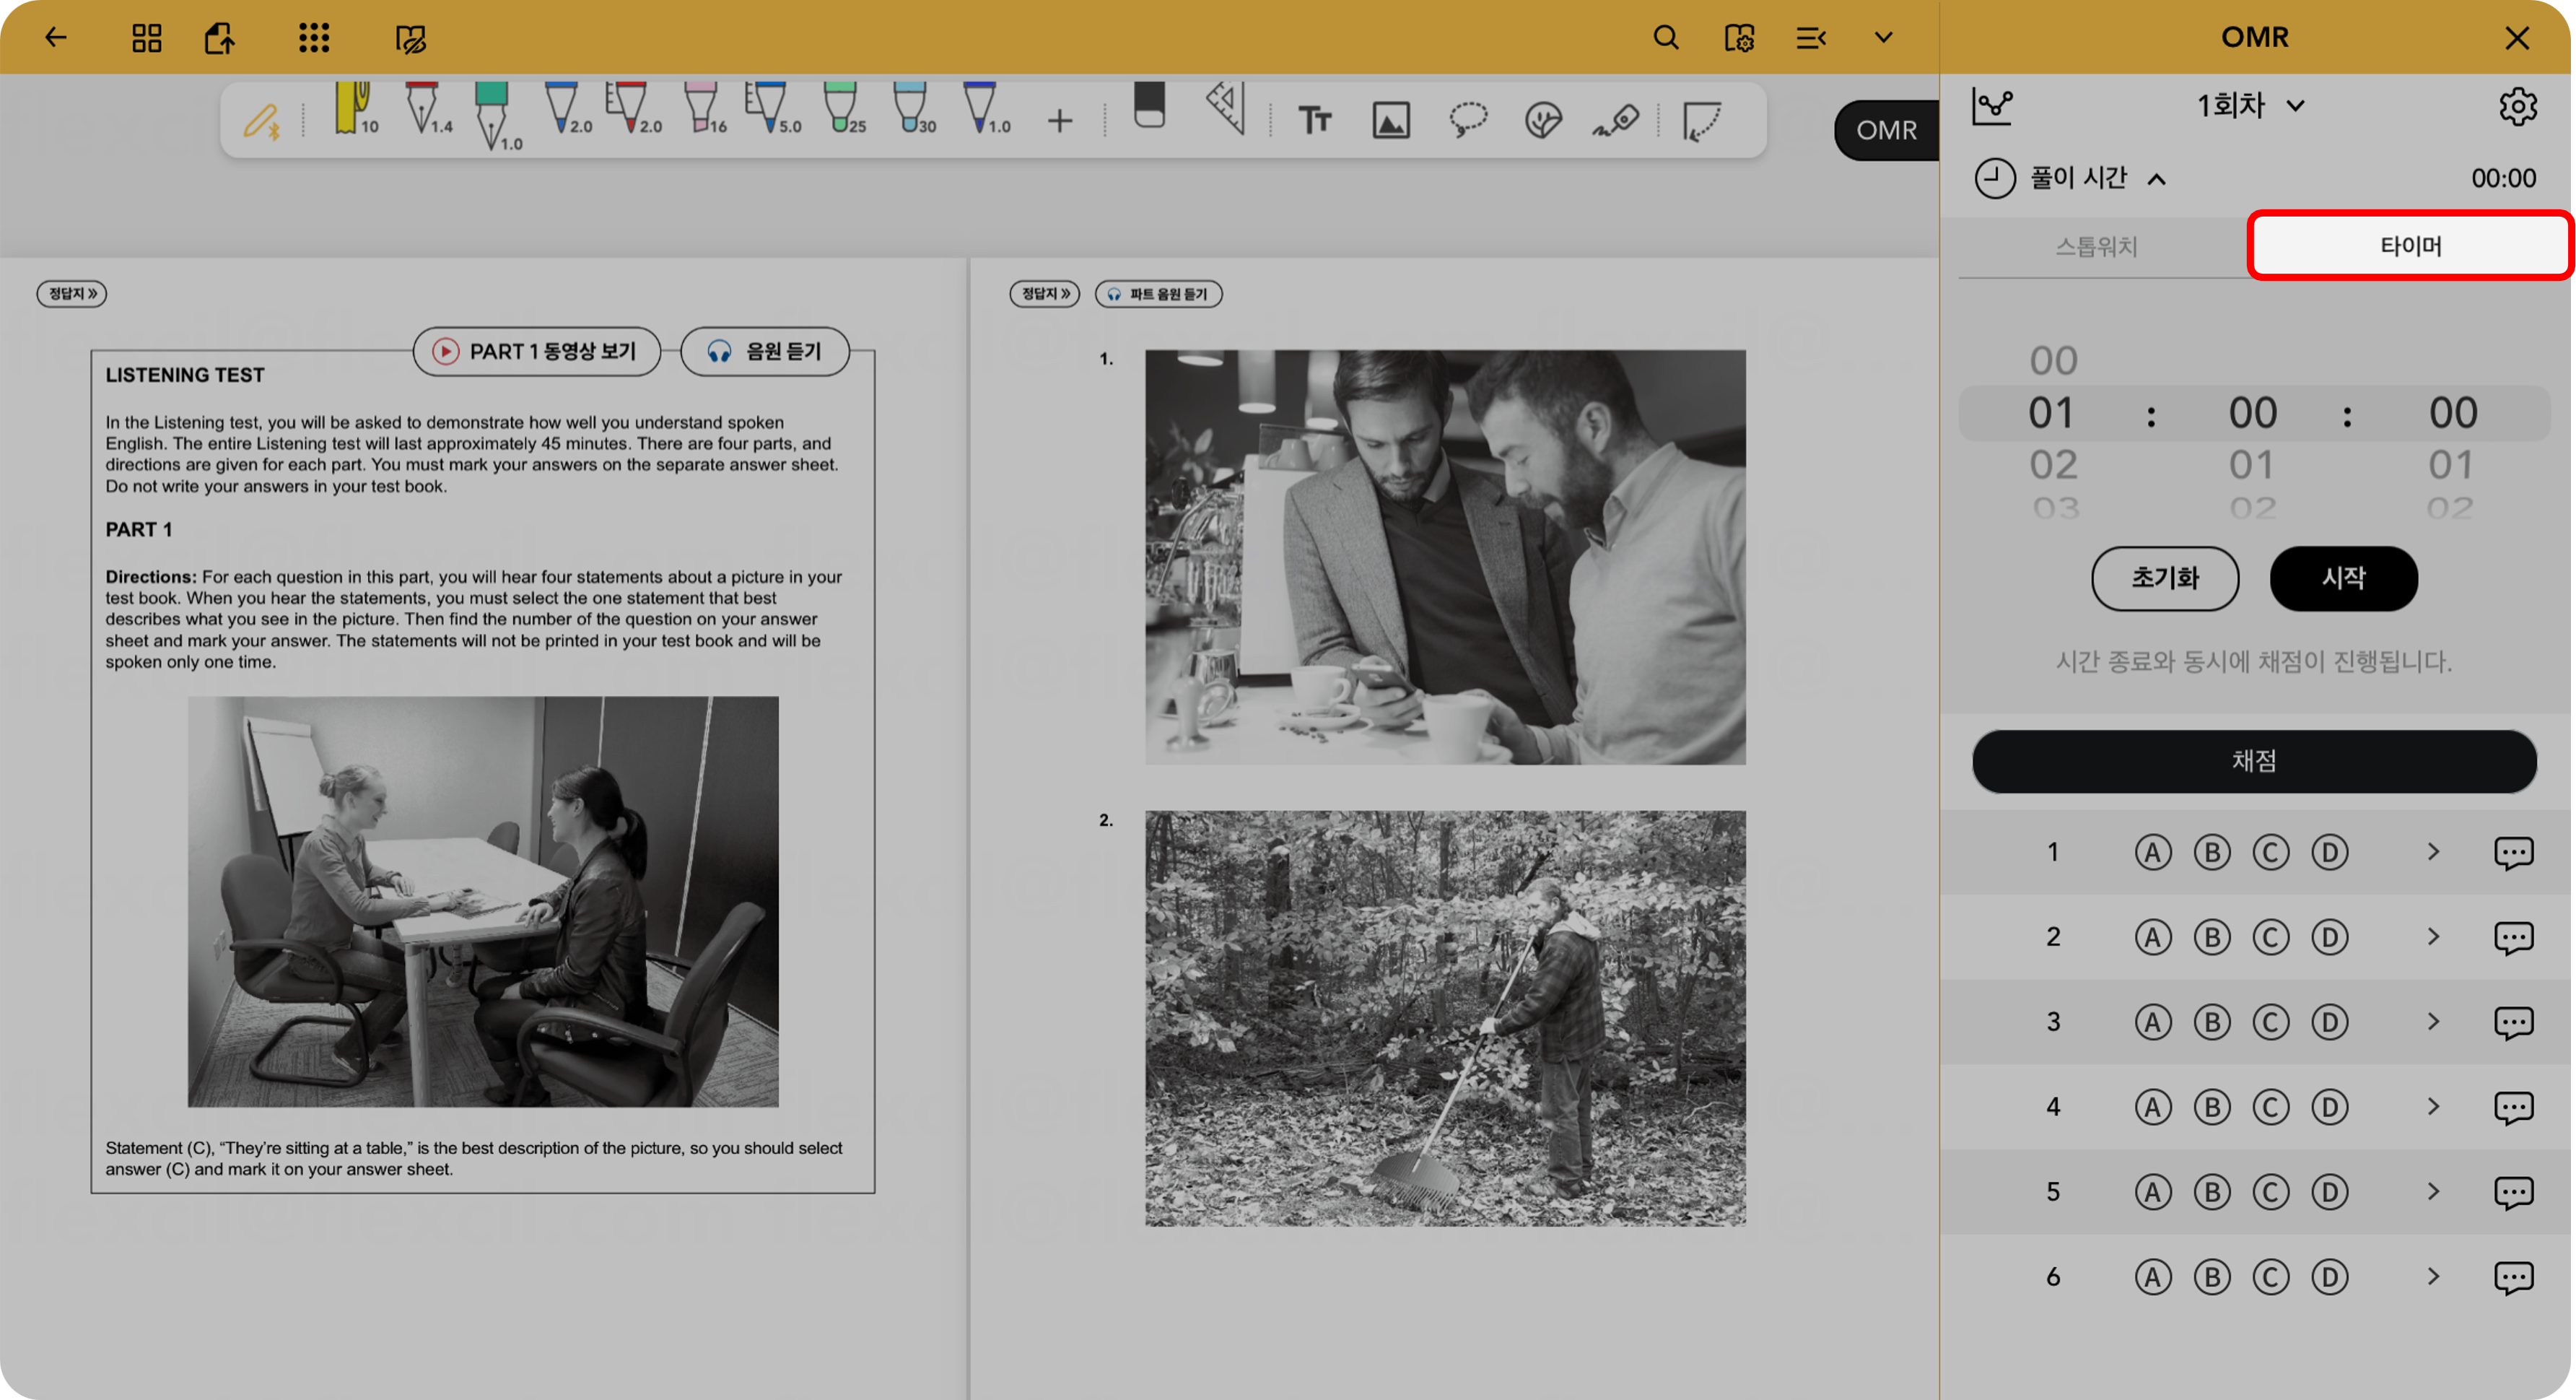Toggle the read-only pen-disabled mode icon
The height and width of the screenshot is (1400, 2576).
tap(411, 39)
